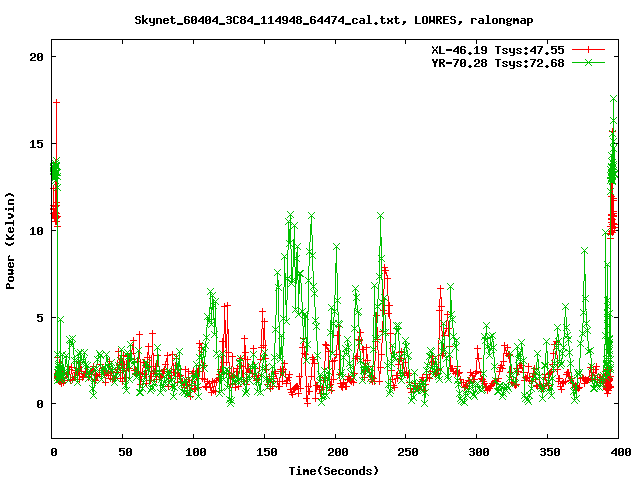The width and height of the screenshot is (640, 480).
Task: Click the y-axis tick label '15'
Action: 36,144
